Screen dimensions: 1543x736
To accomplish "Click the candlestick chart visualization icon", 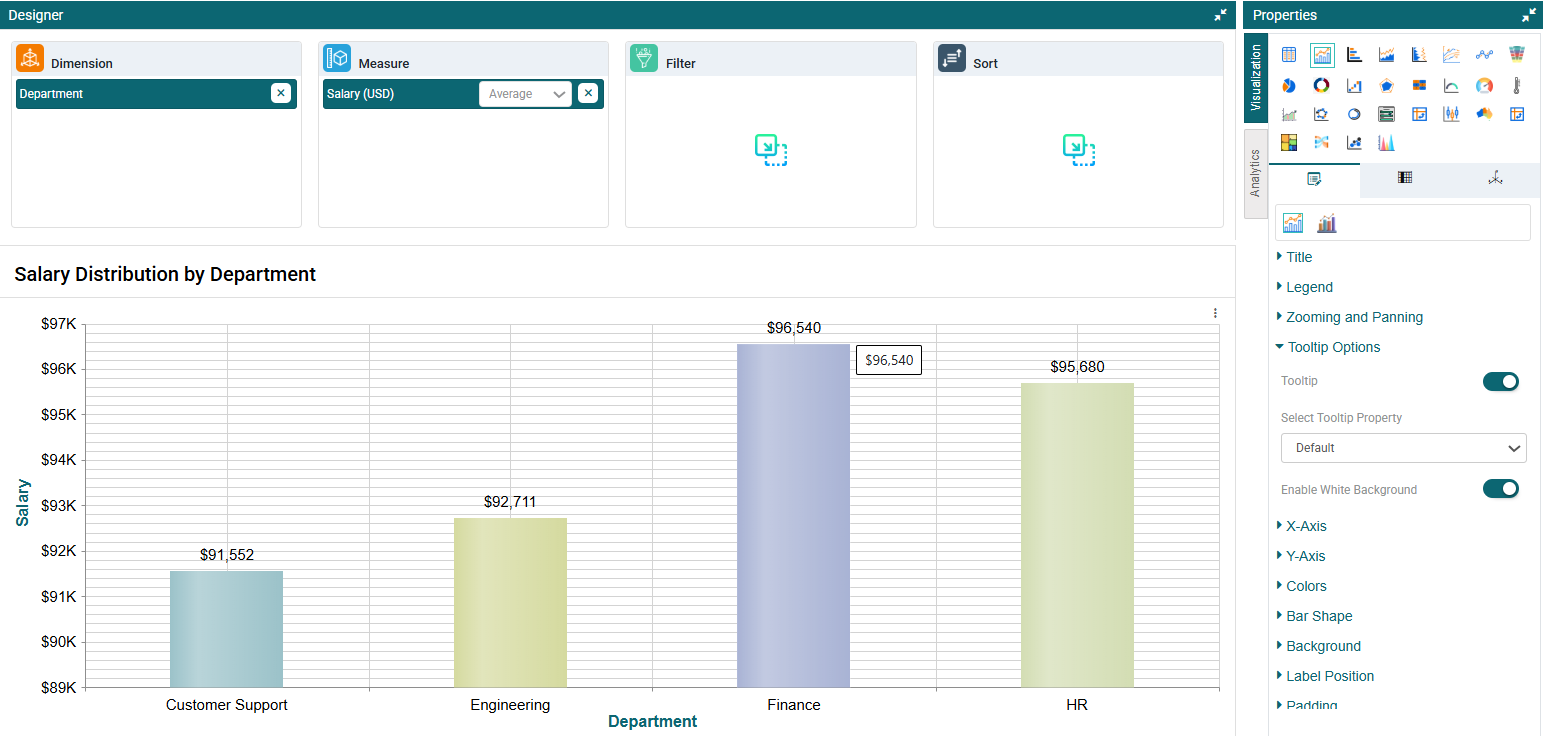I will coord(1451,114).
